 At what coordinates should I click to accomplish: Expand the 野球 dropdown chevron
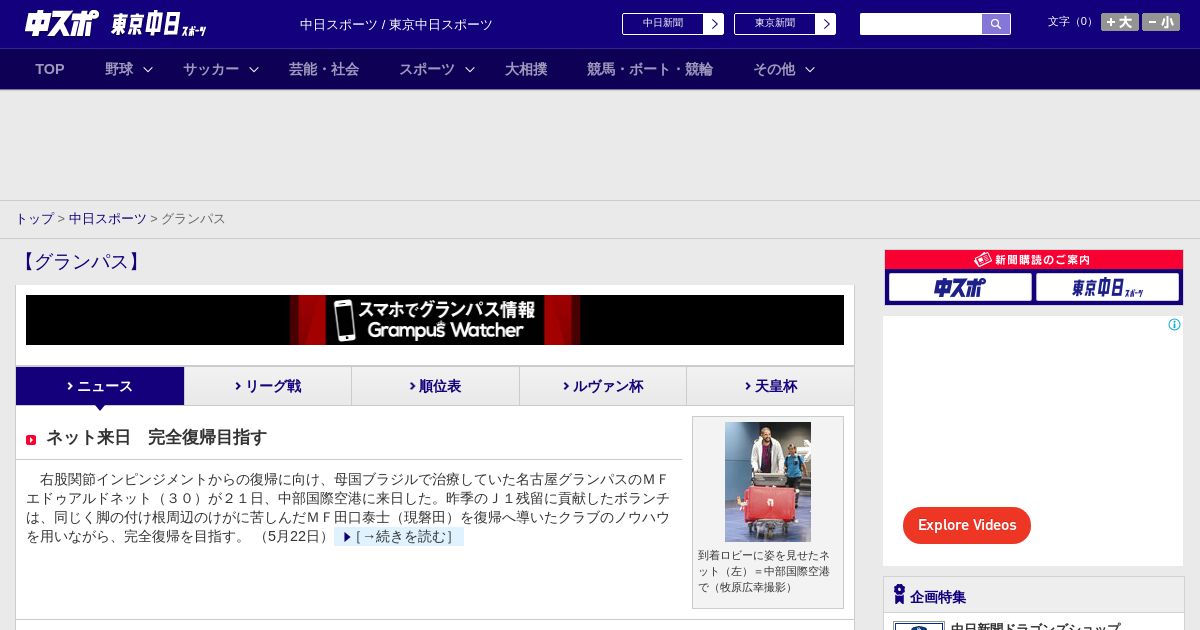pos(148,69)
